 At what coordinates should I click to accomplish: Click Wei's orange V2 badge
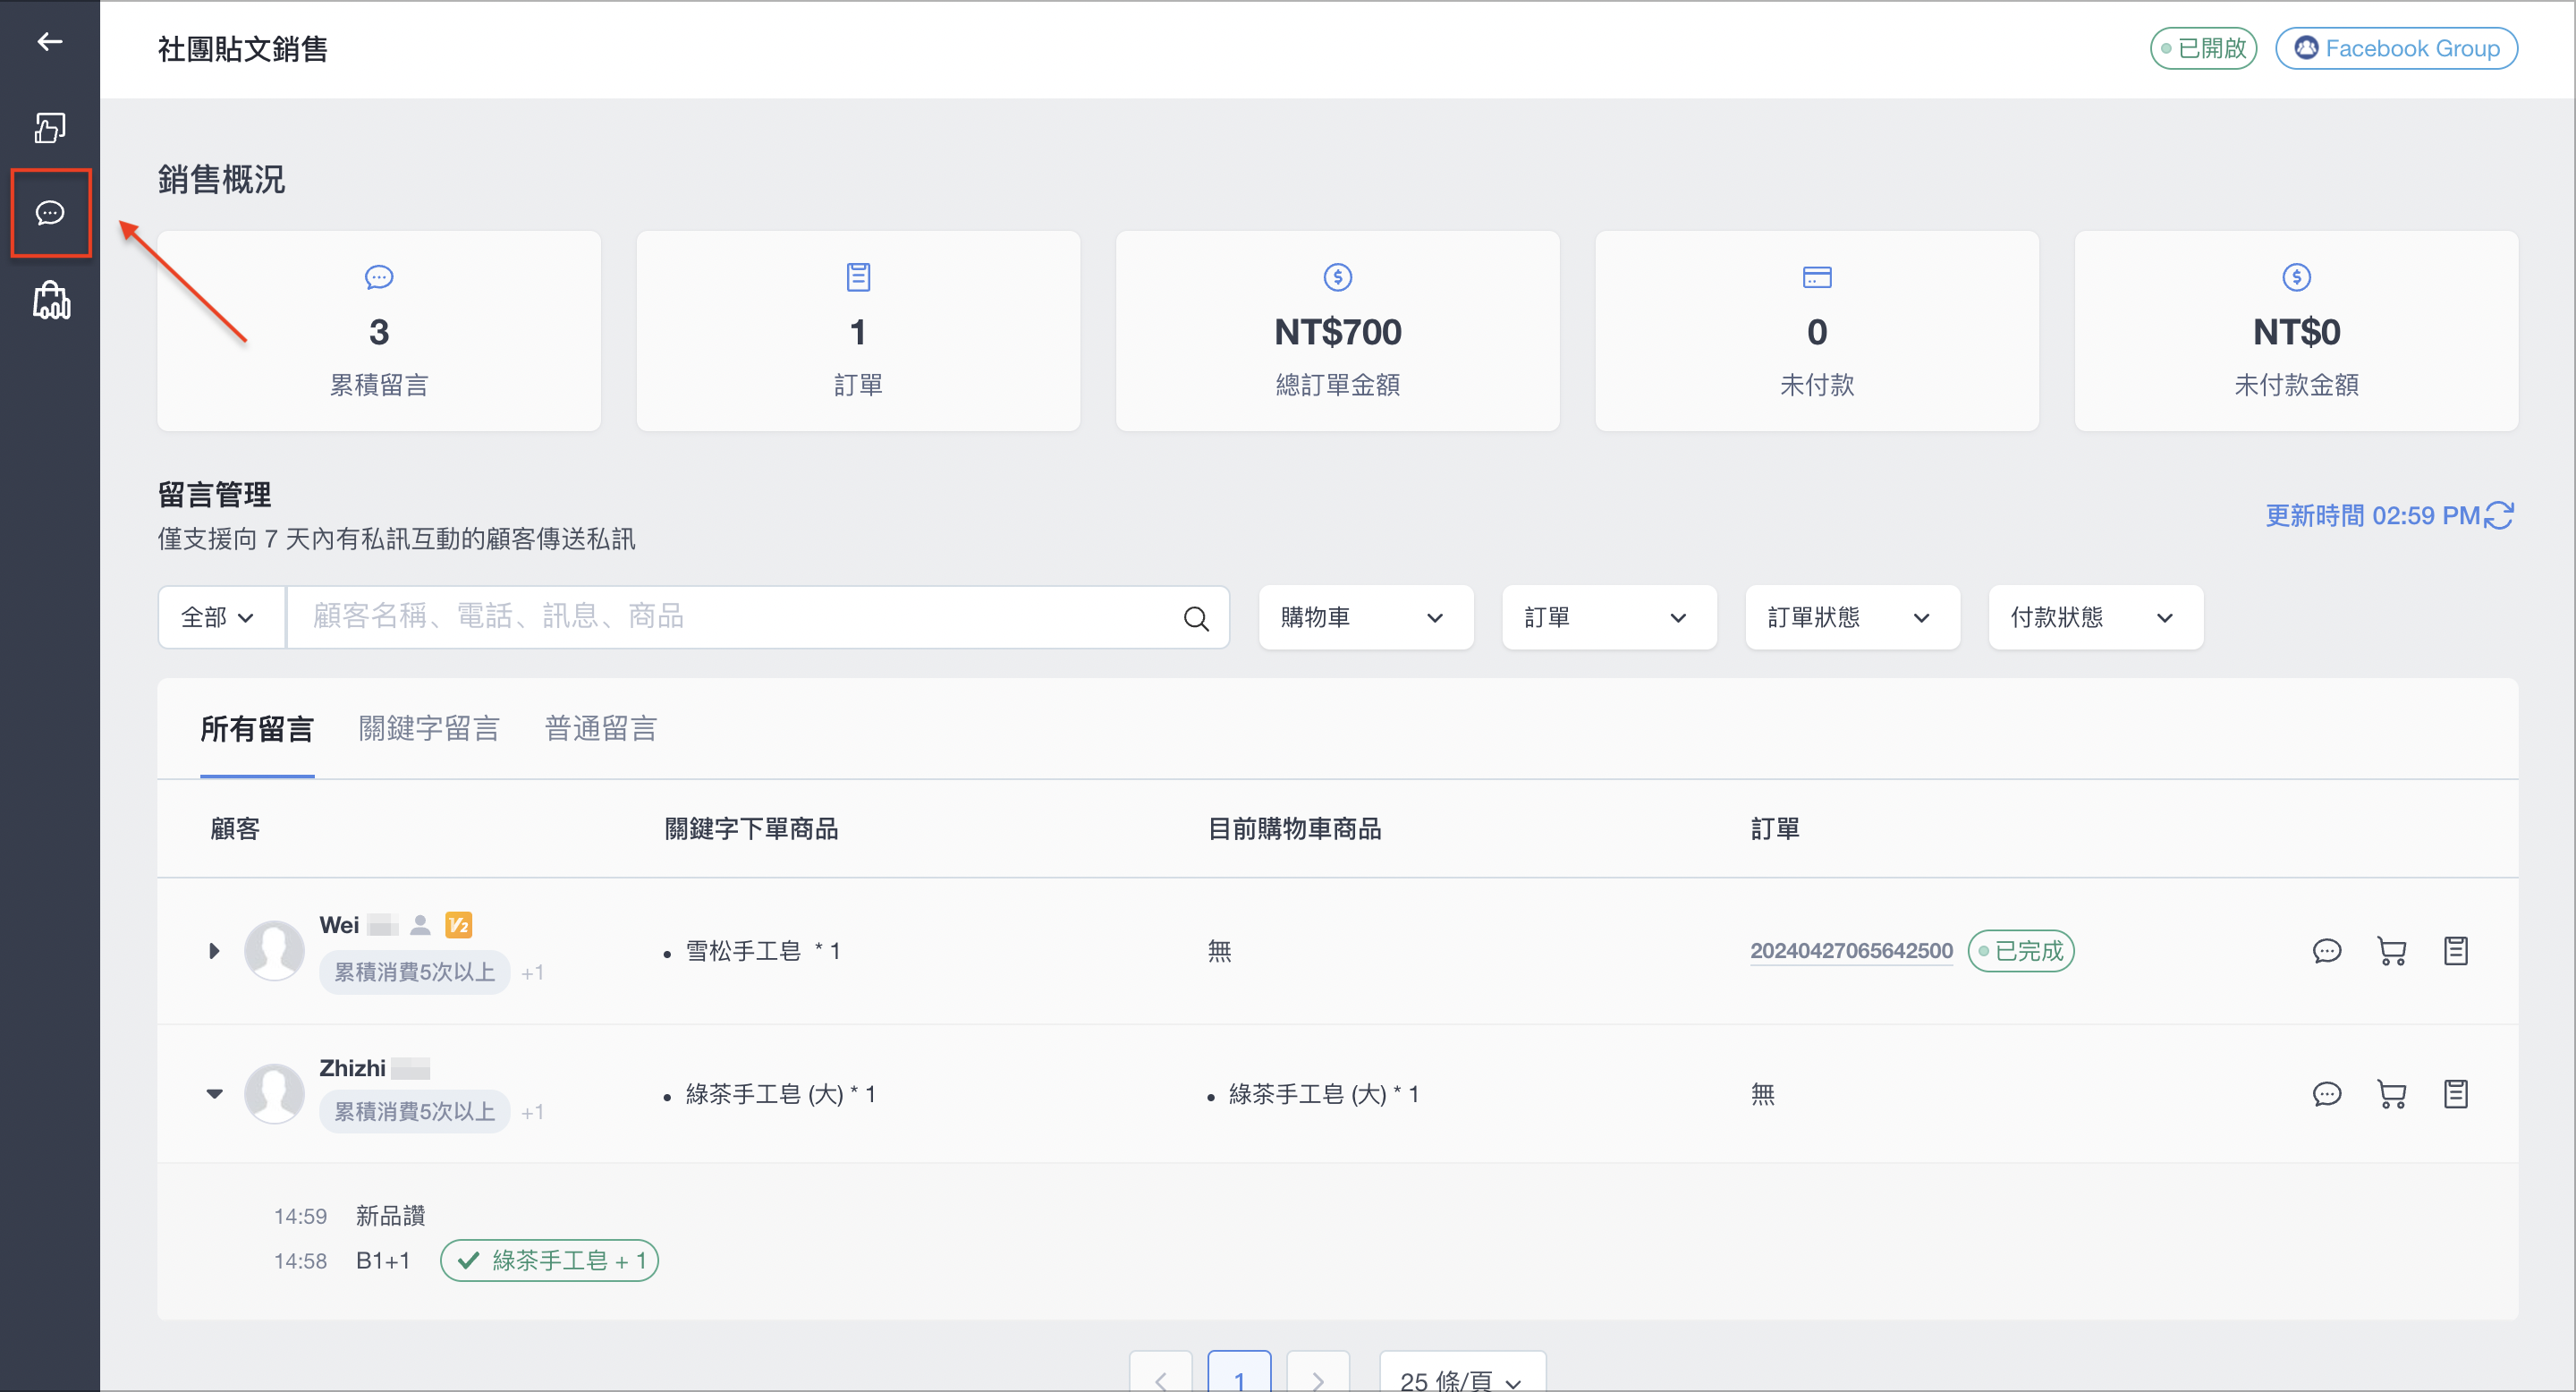[x=458, y=925]
